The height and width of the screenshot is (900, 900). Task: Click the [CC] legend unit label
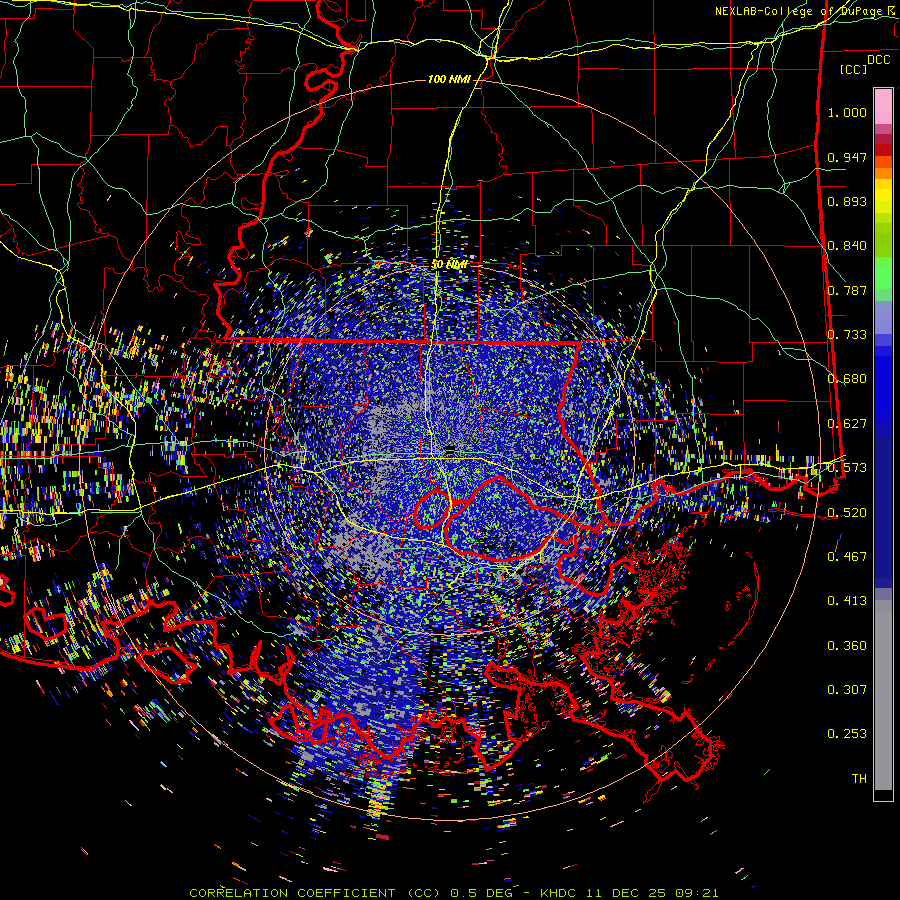coord(854,69)
